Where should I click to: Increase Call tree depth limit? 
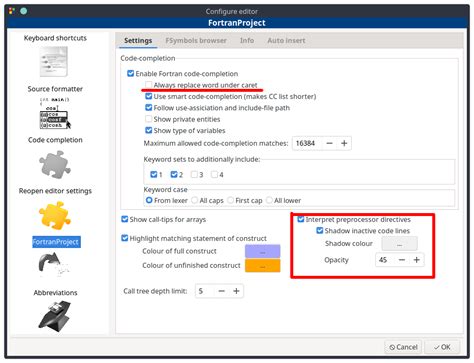click(x=236, y=291)
